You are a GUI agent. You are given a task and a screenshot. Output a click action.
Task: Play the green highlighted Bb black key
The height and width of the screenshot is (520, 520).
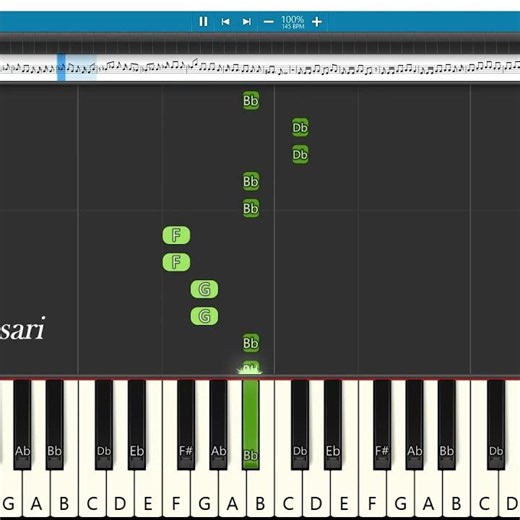pyautogui.click(x=251, y=425)
